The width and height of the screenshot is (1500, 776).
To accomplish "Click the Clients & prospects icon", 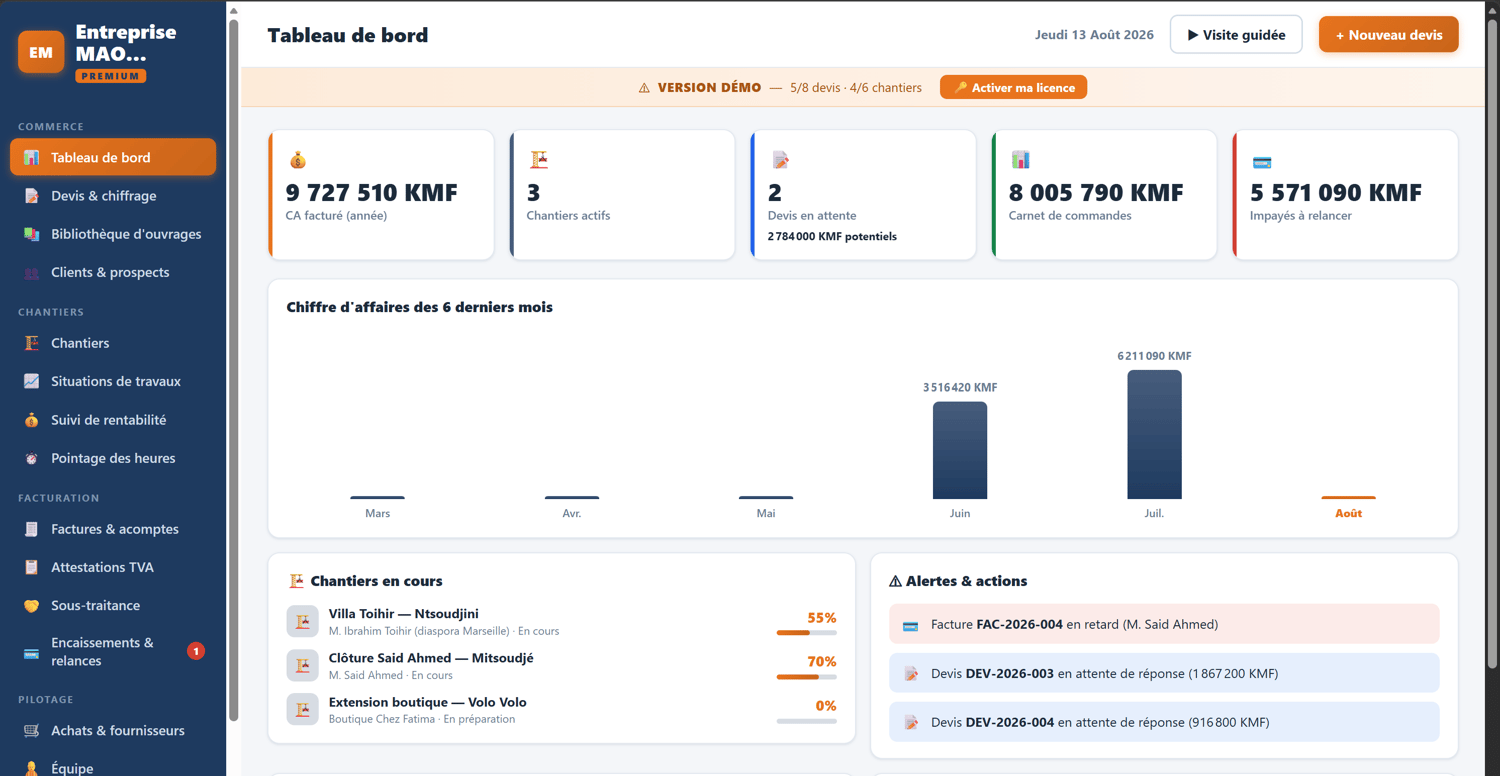I will coord(32,272).
